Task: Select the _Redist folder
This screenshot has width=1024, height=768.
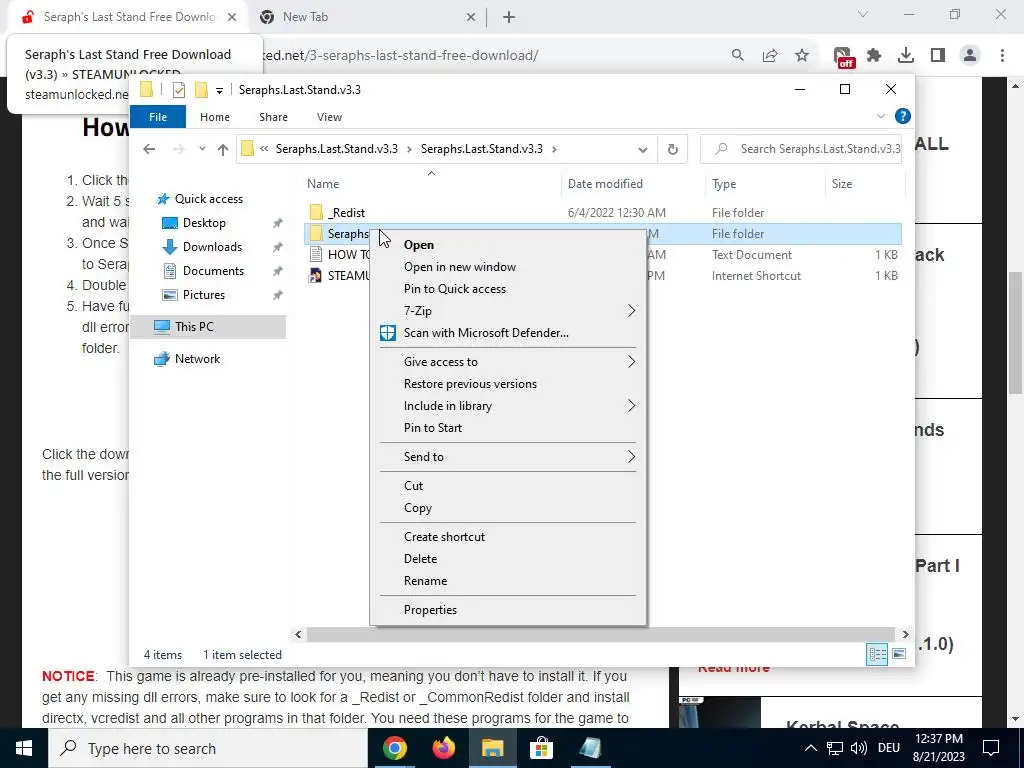Action: point(346,213)
